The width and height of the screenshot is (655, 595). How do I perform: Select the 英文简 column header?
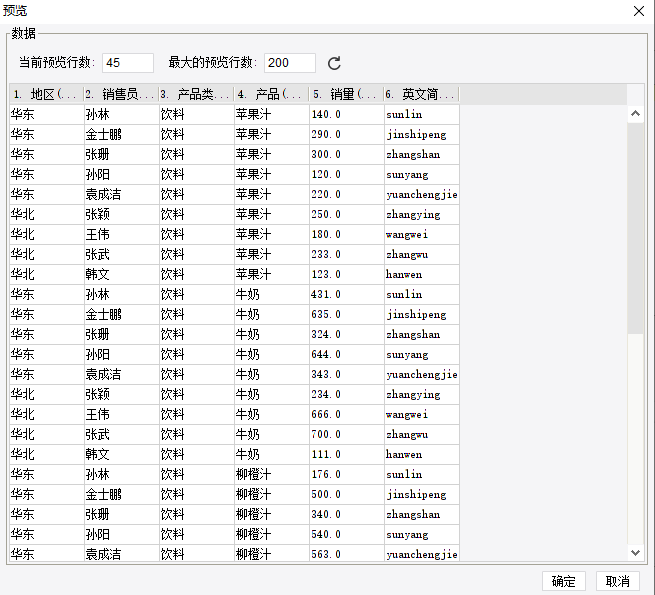tap(421, 94)
